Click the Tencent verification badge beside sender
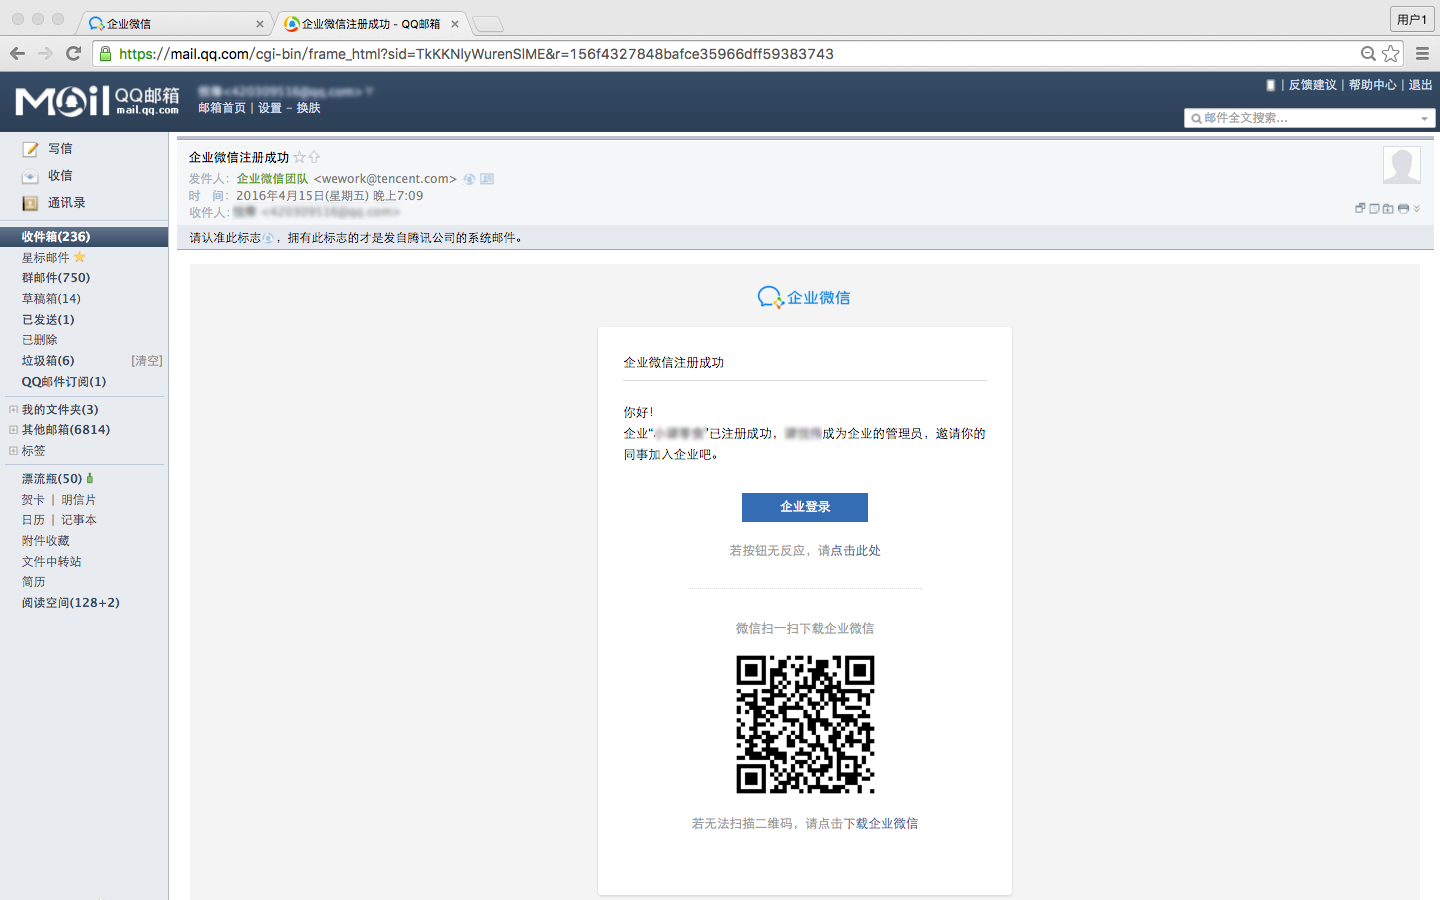 [469, 179]
